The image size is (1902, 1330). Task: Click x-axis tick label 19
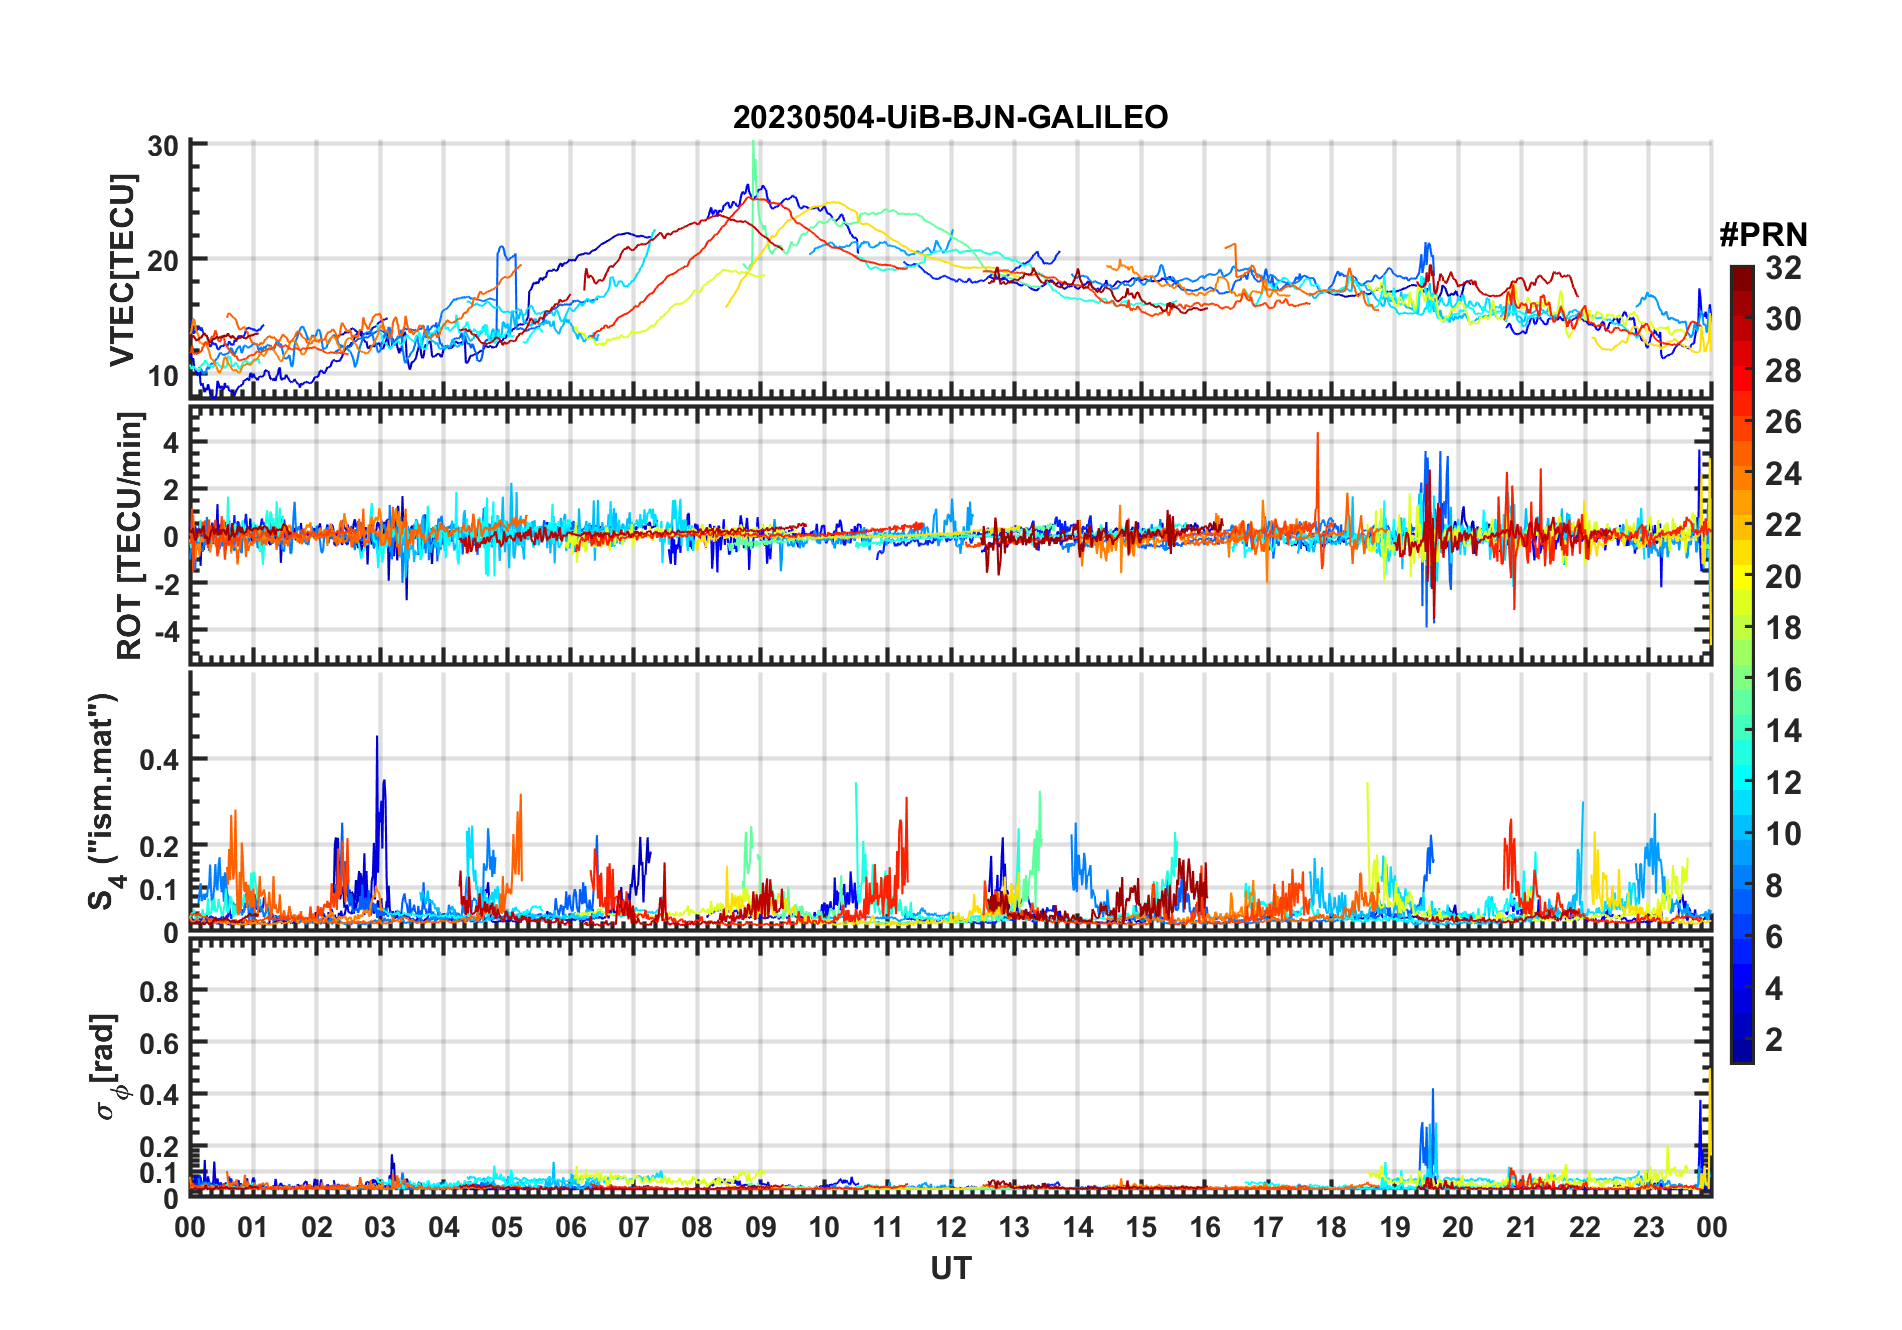point(1394,1227)
